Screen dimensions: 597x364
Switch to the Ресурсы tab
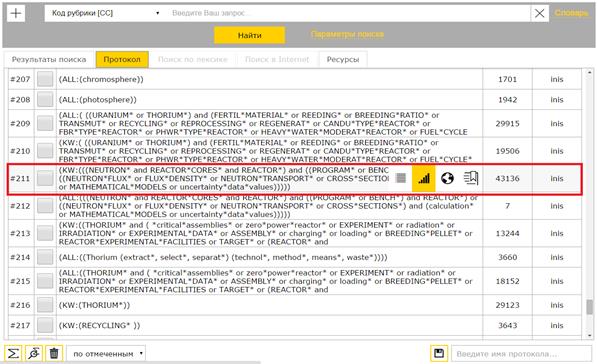[343, 59]
